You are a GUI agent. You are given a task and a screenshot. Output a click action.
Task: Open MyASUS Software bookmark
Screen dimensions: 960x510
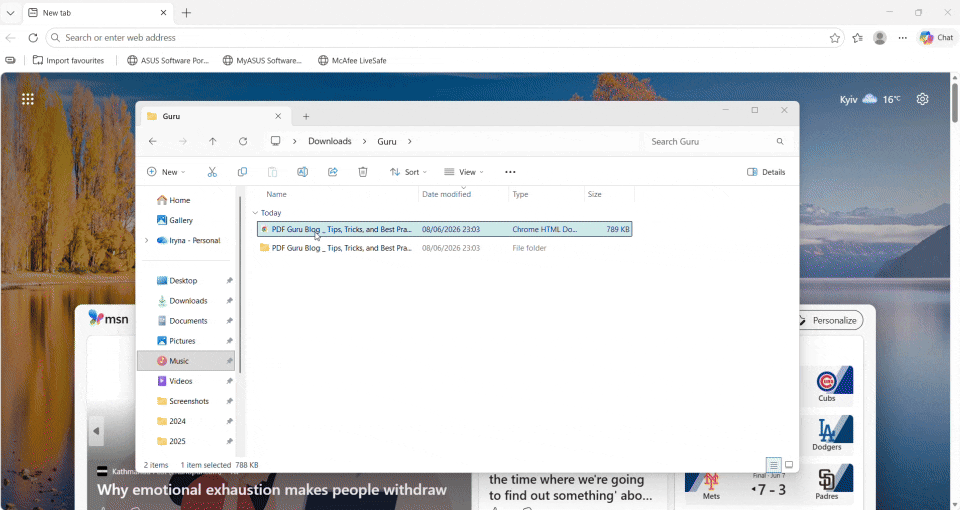point(262,61)
